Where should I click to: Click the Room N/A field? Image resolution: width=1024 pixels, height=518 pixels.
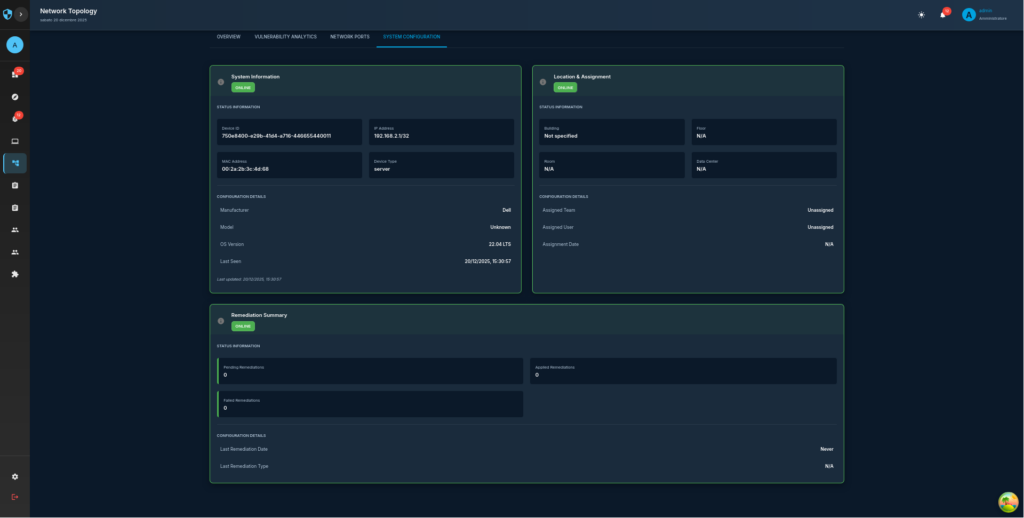[612, 165]
